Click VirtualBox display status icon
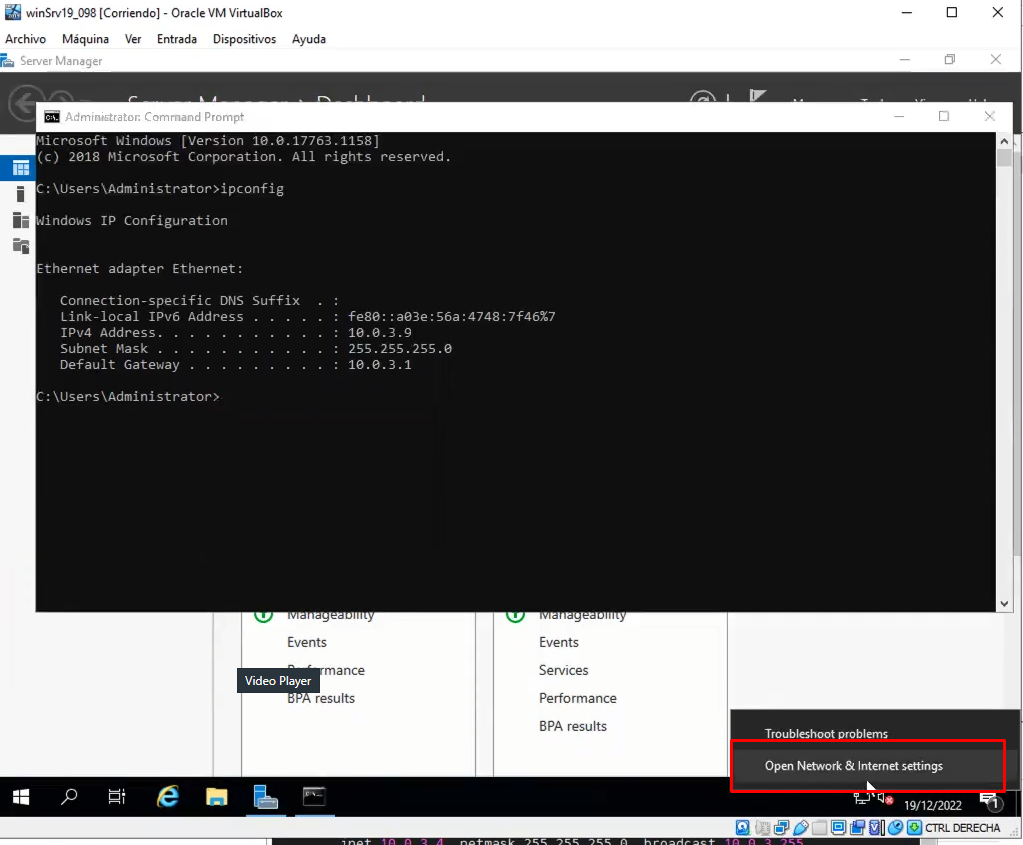This screenshot has height=845, width=1023. (x=838, y=828)
